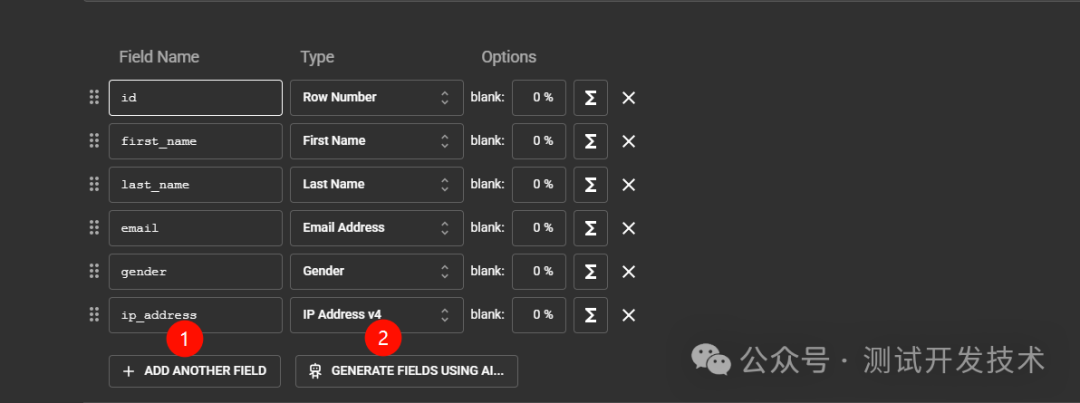The height and width of the screenshot is (403, 1080).
Task: Delete the last_name row using X icon
Action: click(628, 185)
